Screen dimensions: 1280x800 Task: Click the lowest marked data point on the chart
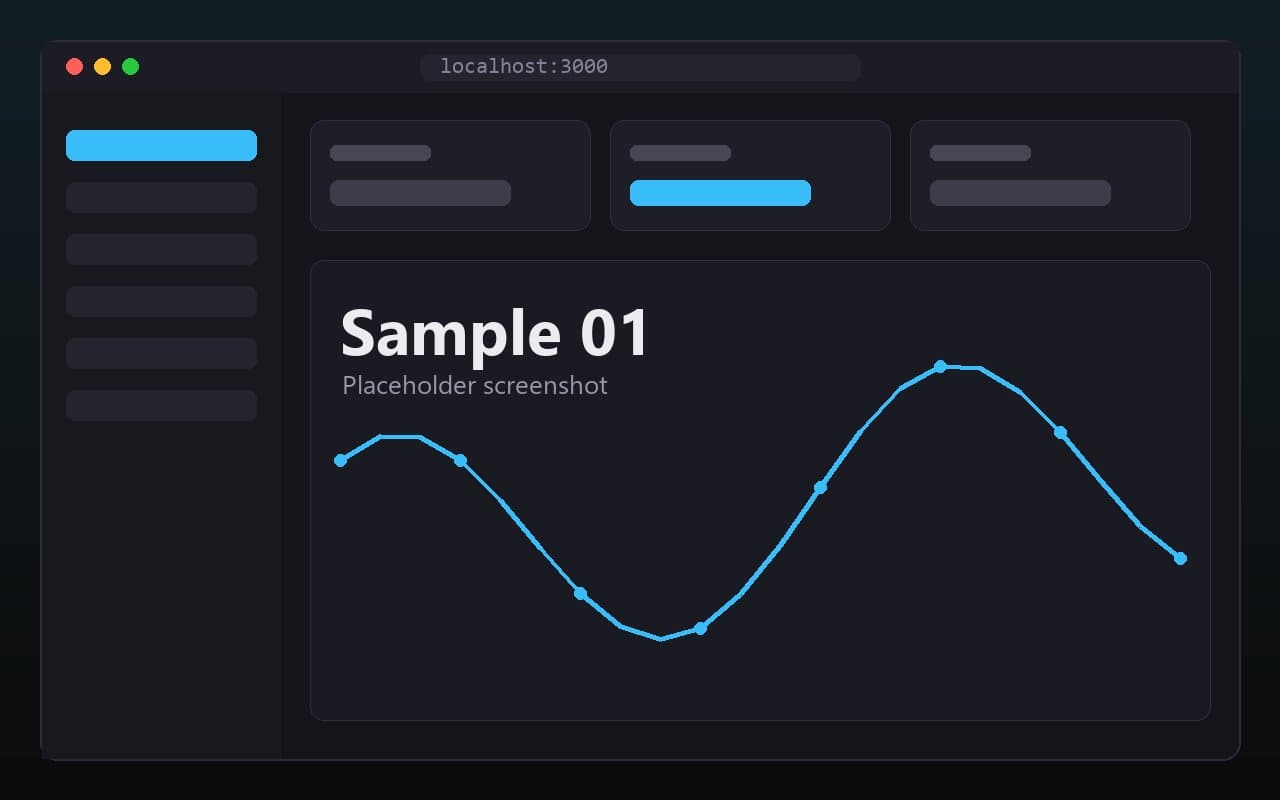coord(700,628)
